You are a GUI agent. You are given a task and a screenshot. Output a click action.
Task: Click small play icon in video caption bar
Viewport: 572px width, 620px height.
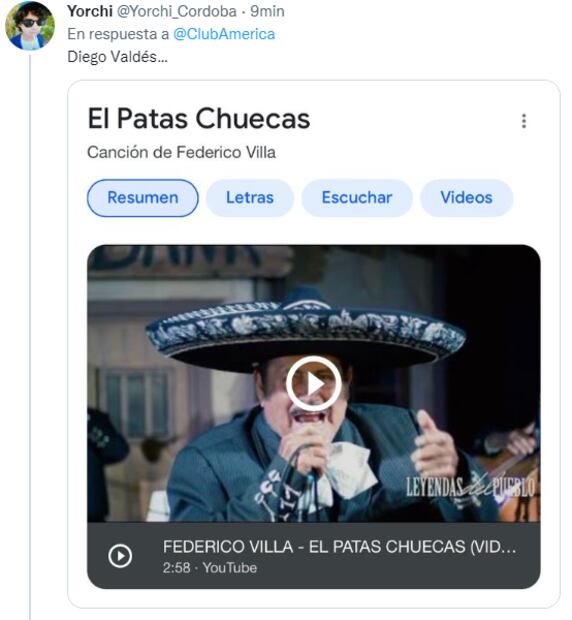pos(120,556)
